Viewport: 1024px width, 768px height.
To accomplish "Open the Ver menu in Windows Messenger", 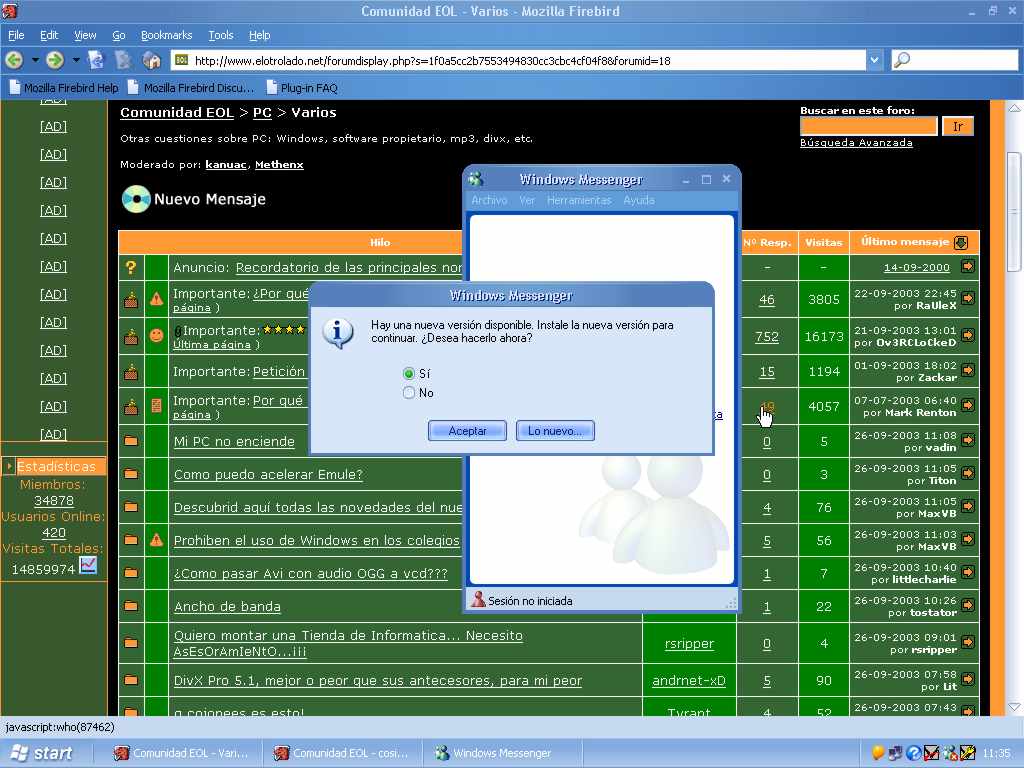I will 527,200.
